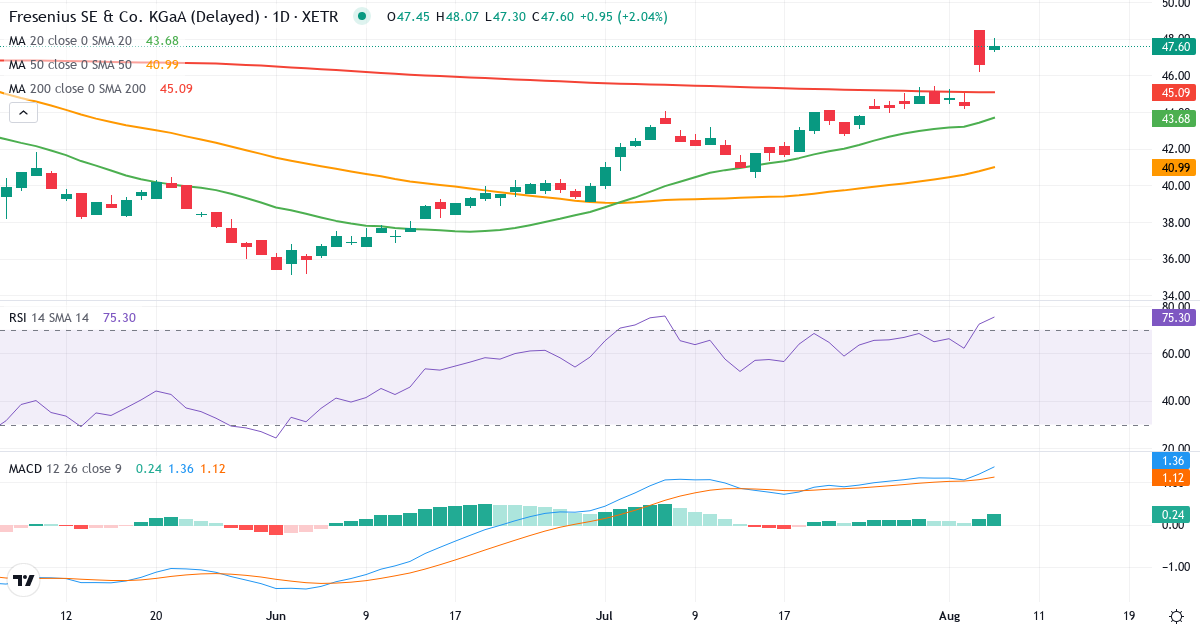This screenshot has width=1200, height=630.
Task: Click the 40.99 MA 50 price tag
Action: (x=1174, y=168)
